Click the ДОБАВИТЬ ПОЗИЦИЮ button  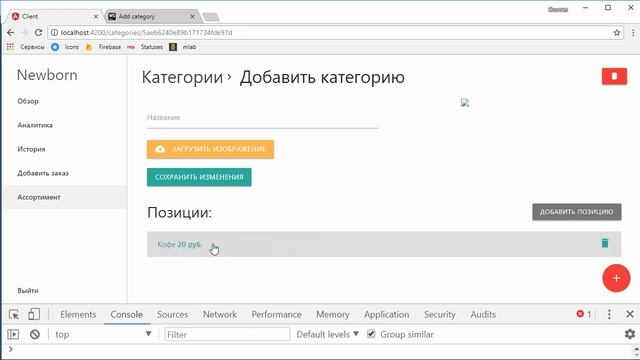(x=576, y=212)
